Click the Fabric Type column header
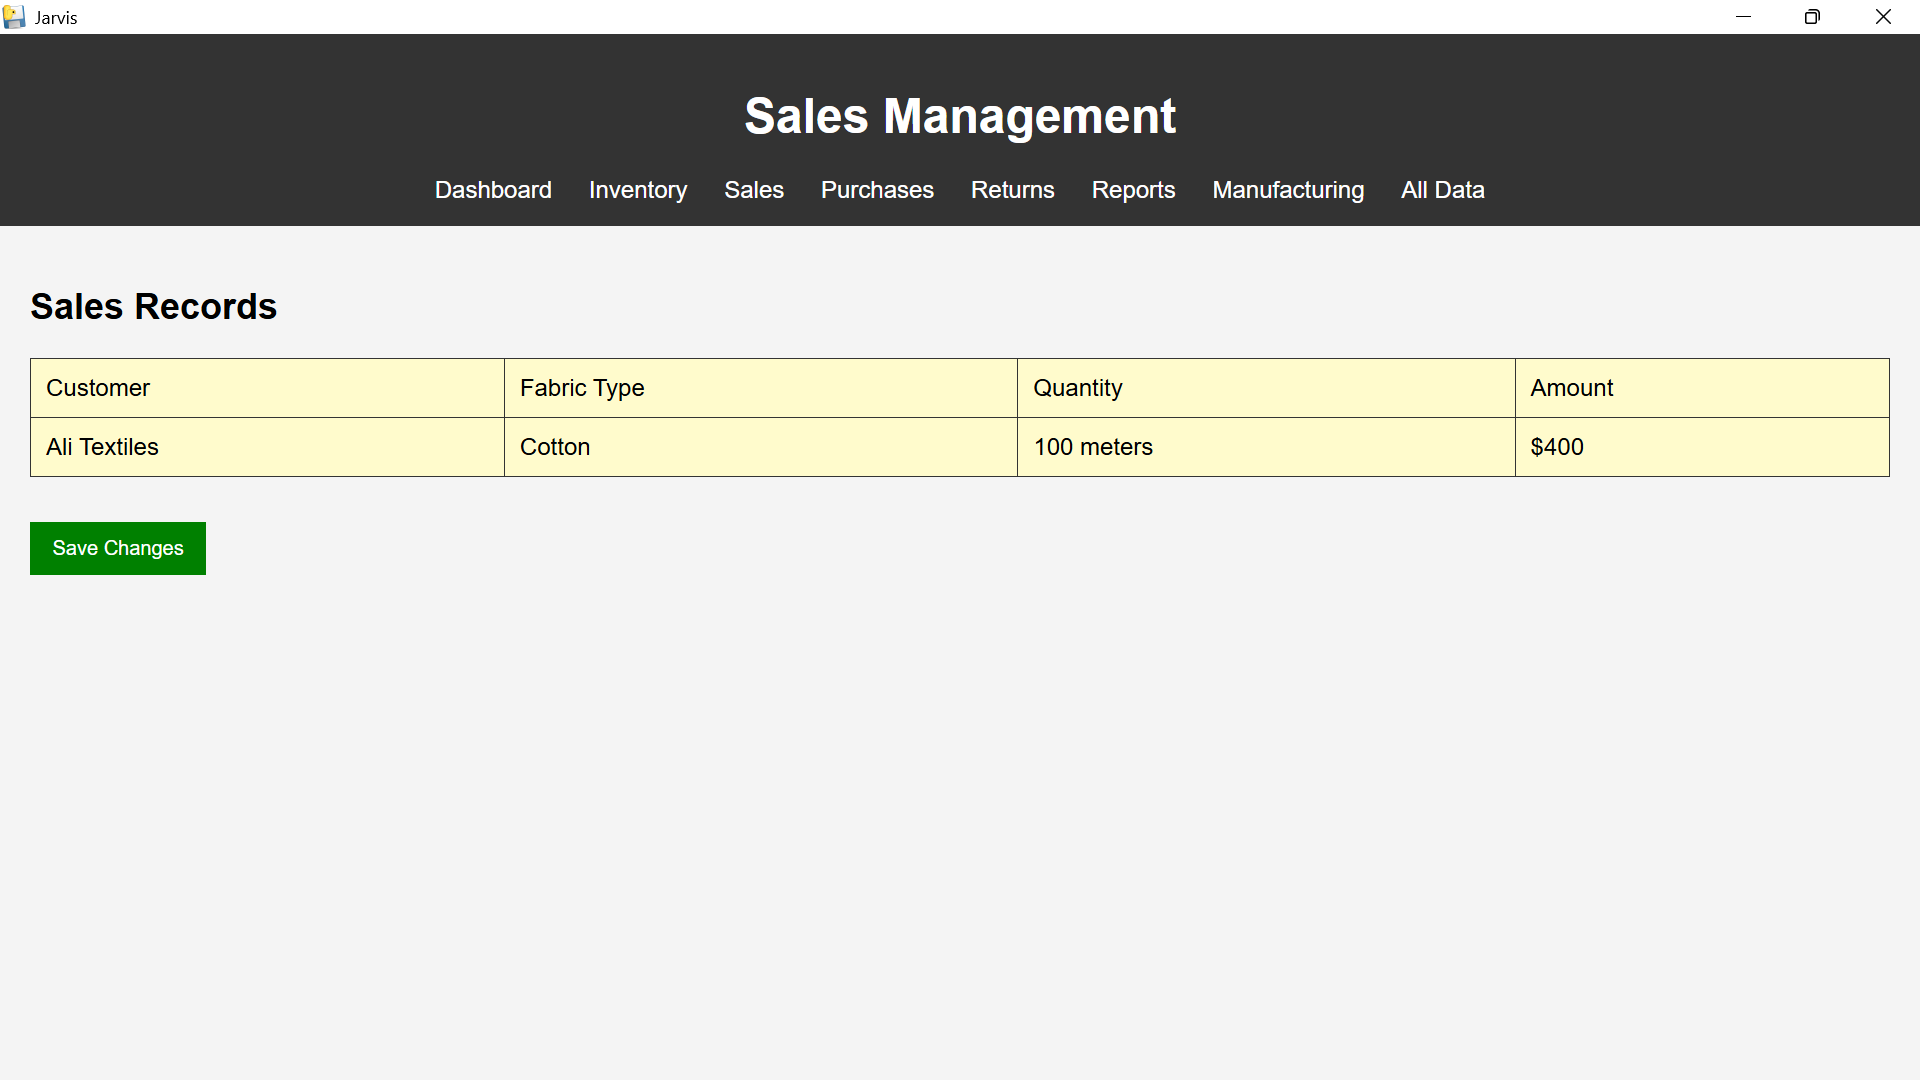Screen dimensions: 1920x1080 pos(760,388)
